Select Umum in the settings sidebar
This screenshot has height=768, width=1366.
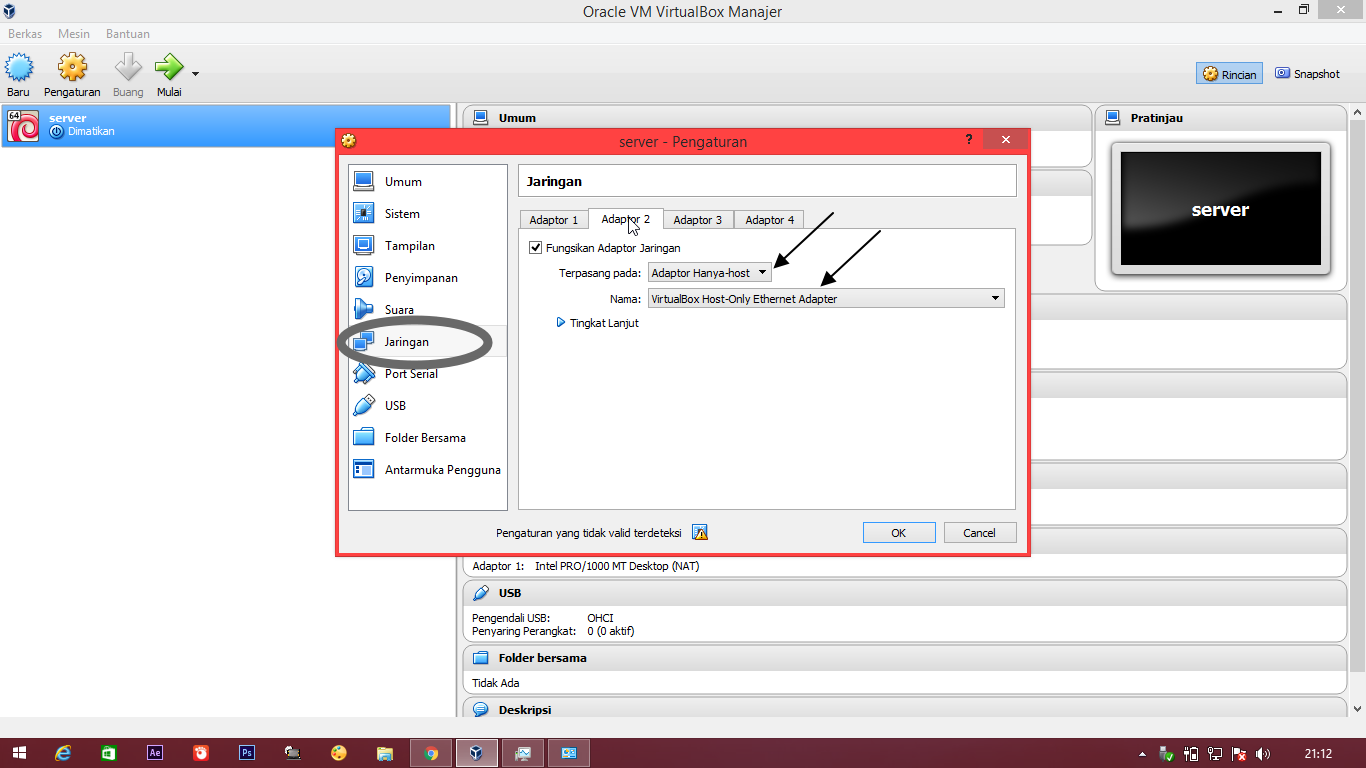(x=427, y=182)
